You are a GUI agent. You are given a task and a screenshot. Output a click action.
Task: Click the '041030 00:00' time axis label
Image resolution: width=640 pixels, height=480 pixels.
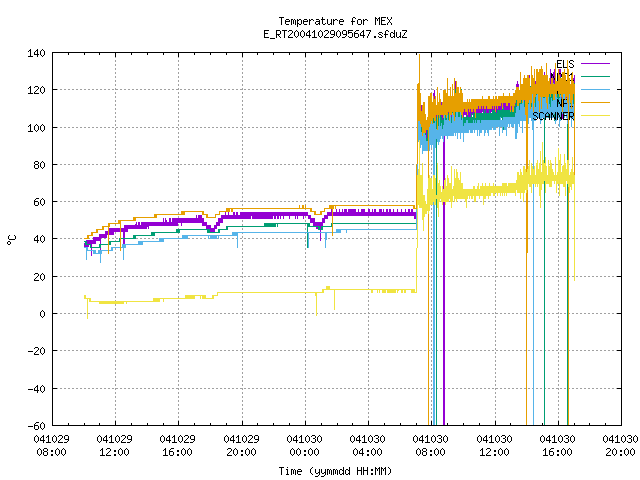pos(304,446)
